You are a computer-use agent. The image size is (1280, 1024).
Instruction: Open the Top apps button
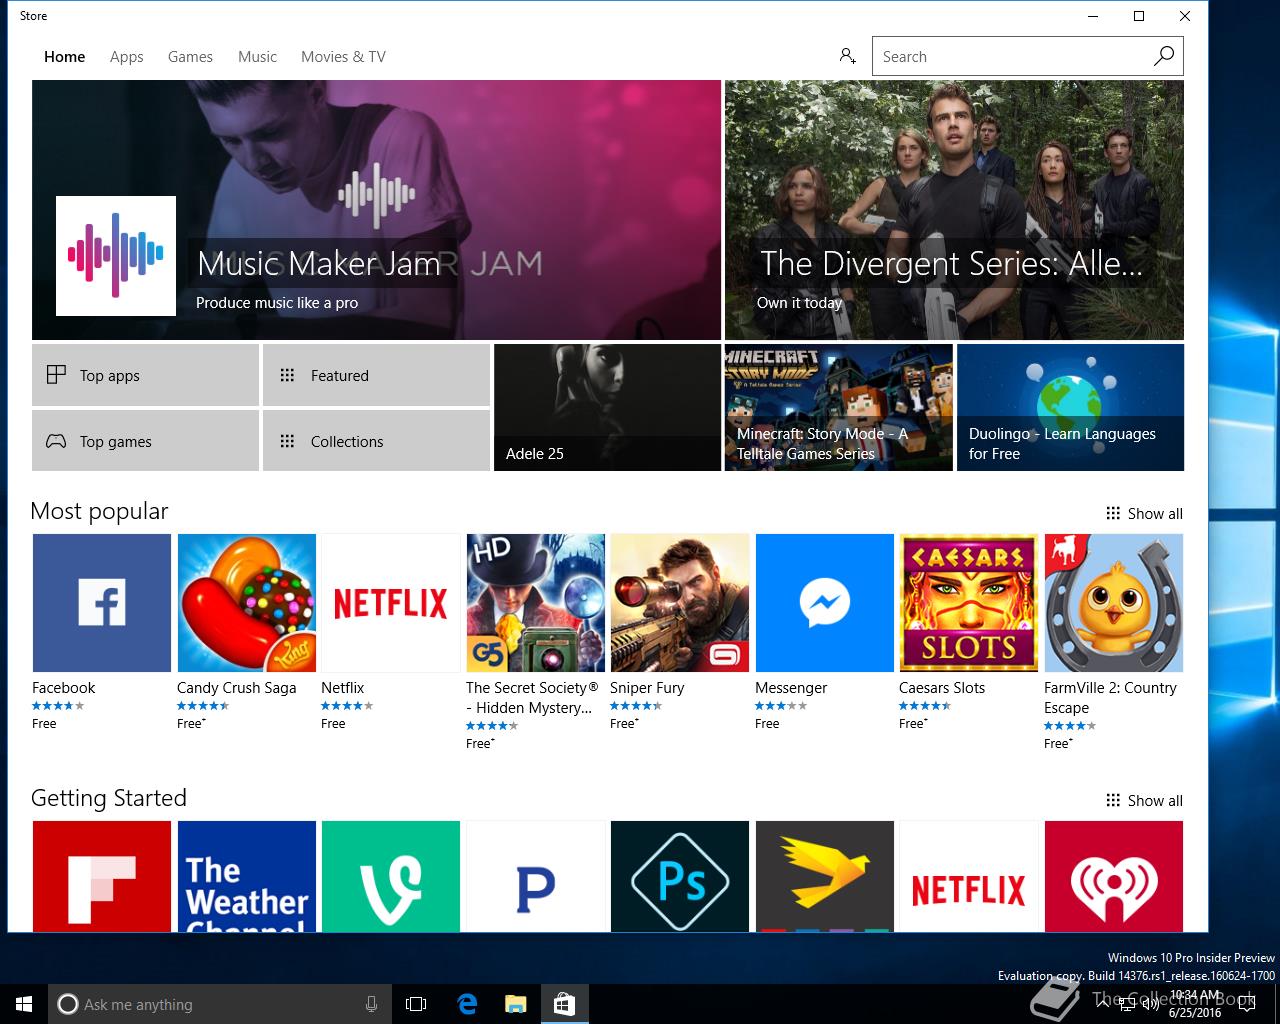tap(145, 375)
